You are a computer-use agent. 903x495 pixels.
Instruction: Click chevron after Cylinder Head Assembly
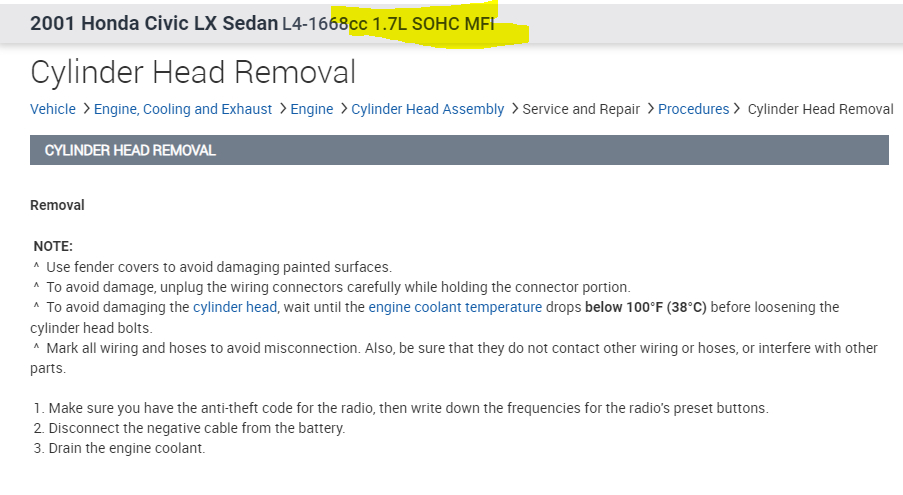(514, 108)
